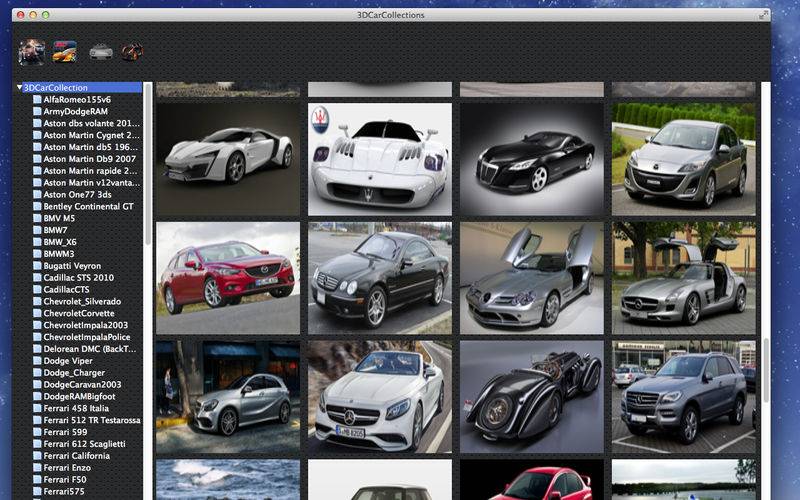Open Dodge Viper entry
The height and width of the screenshot is (500, 800).
coord(67,361)
